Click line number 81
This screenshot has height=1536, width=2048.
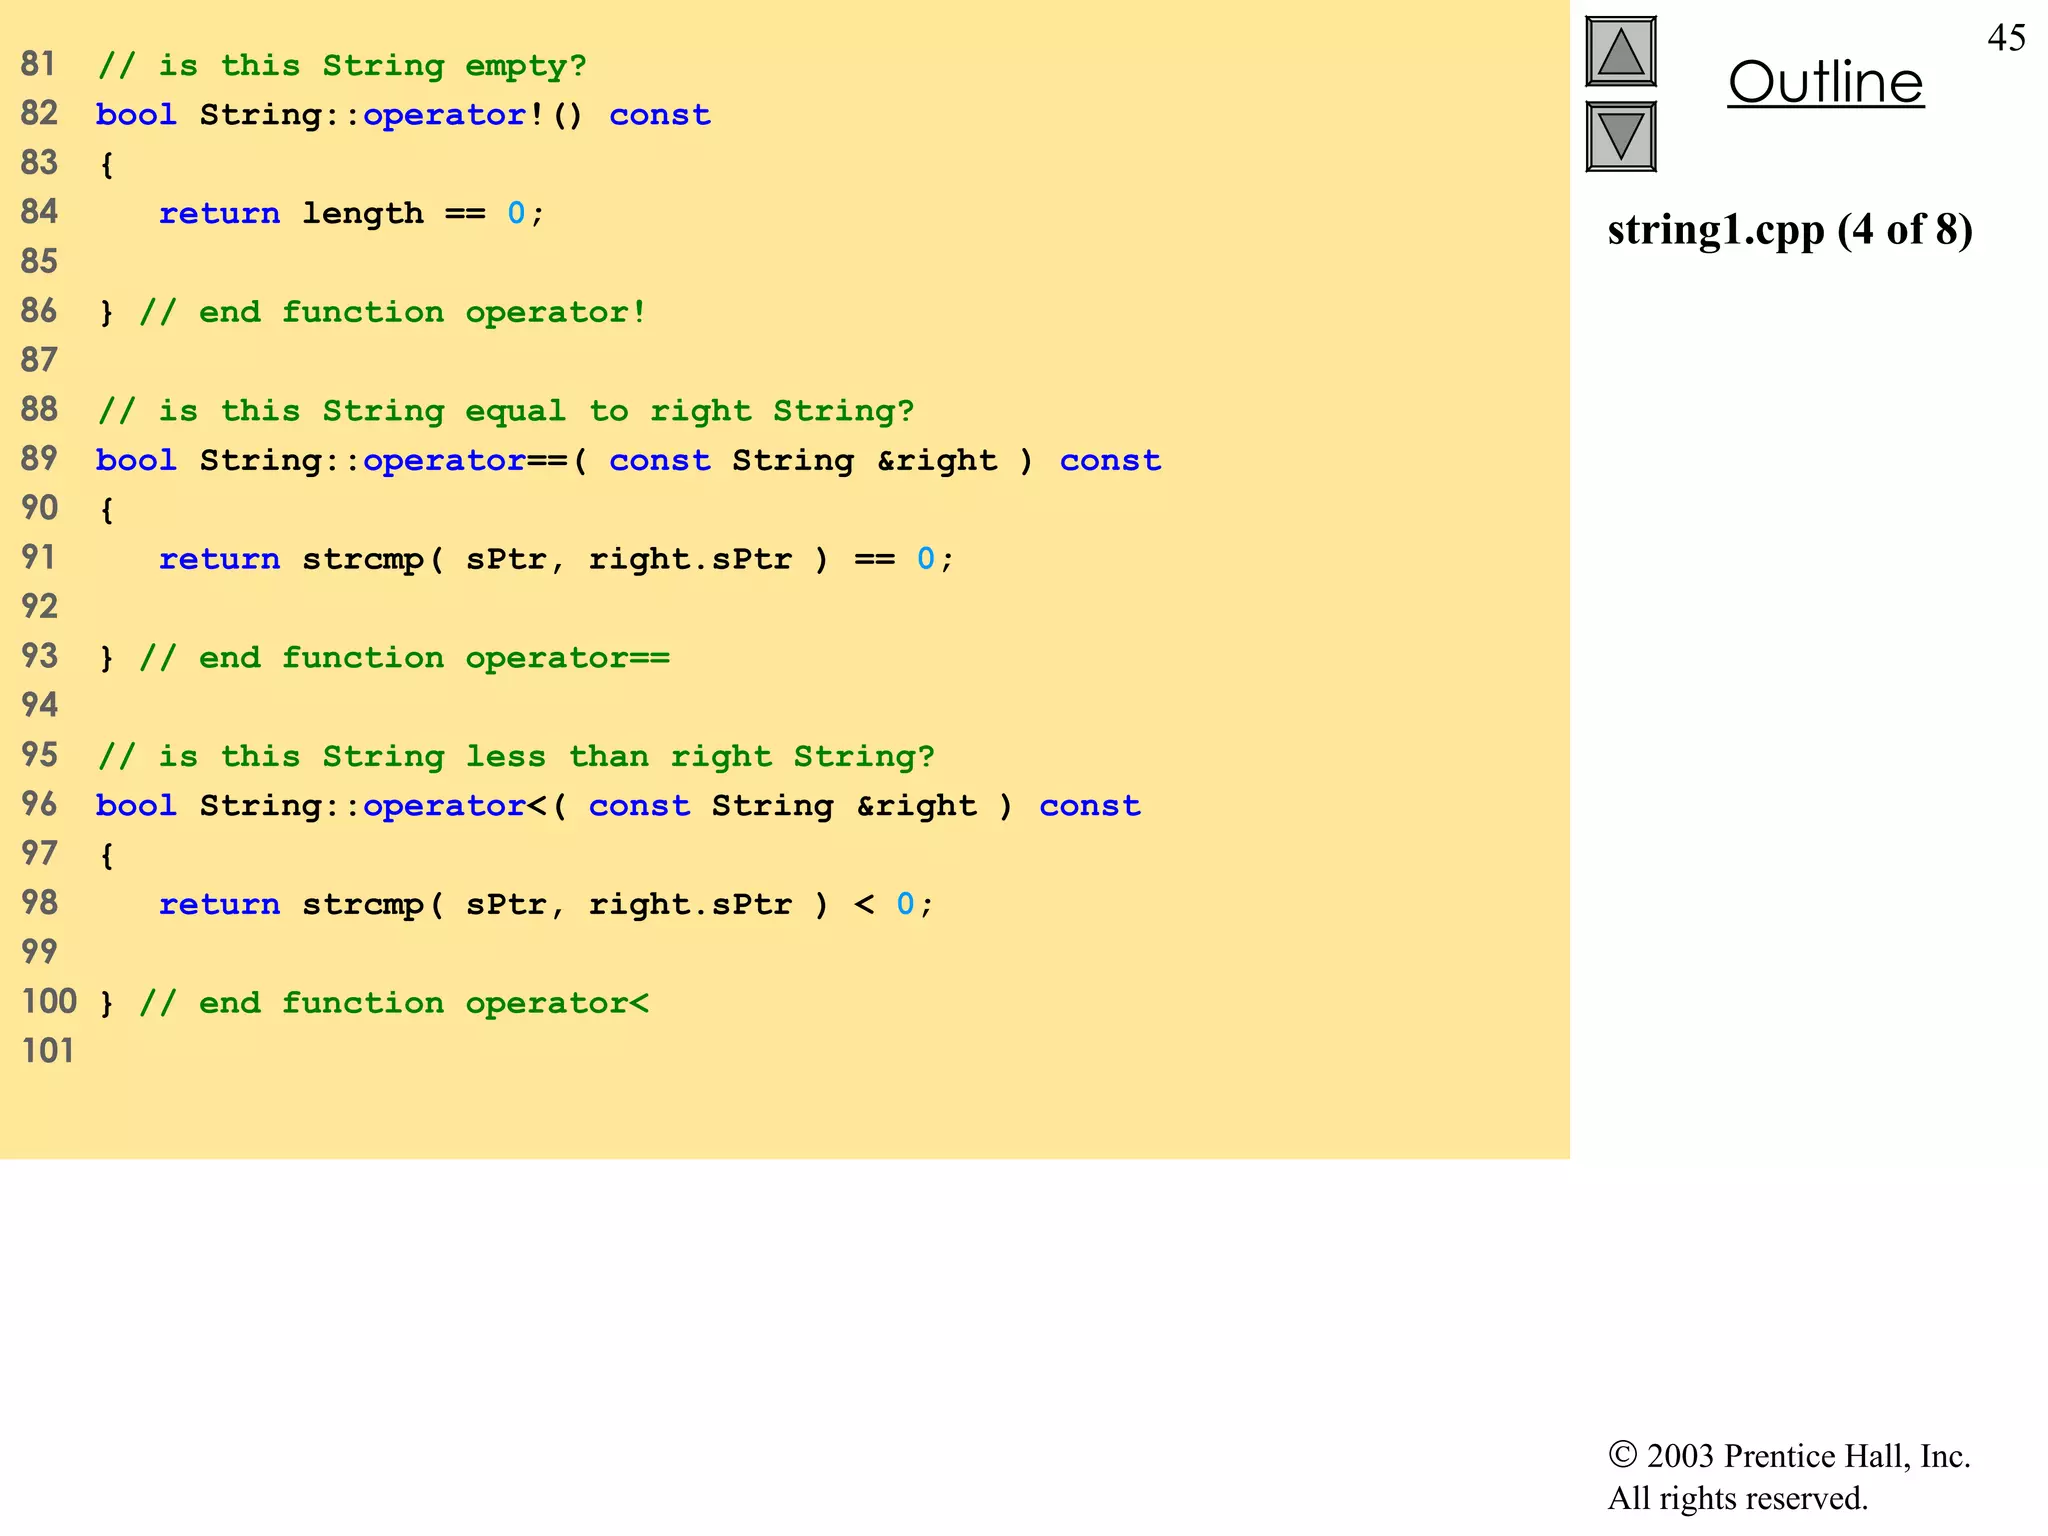[x=39, y=64]
